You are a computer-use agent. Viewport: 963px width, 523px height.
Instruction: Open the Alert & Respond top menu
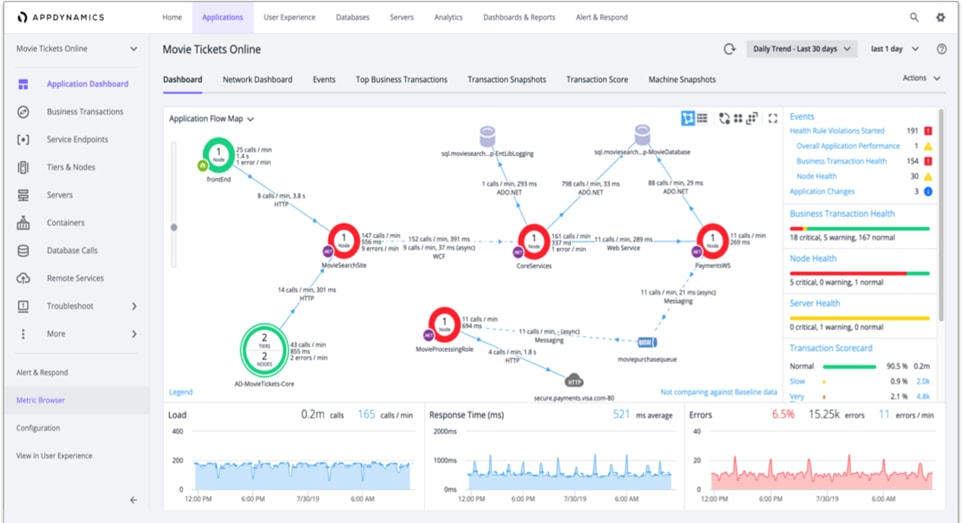coord(601,17)
